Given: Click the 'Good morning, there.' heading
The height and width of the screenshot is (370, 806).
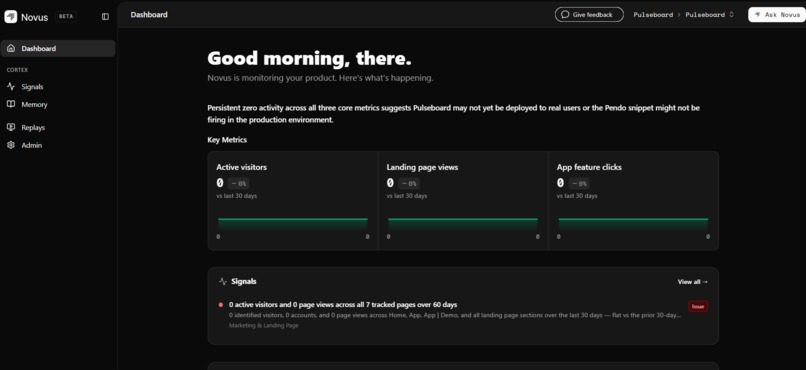Looking at the screenshot, I should click(309, 58).
